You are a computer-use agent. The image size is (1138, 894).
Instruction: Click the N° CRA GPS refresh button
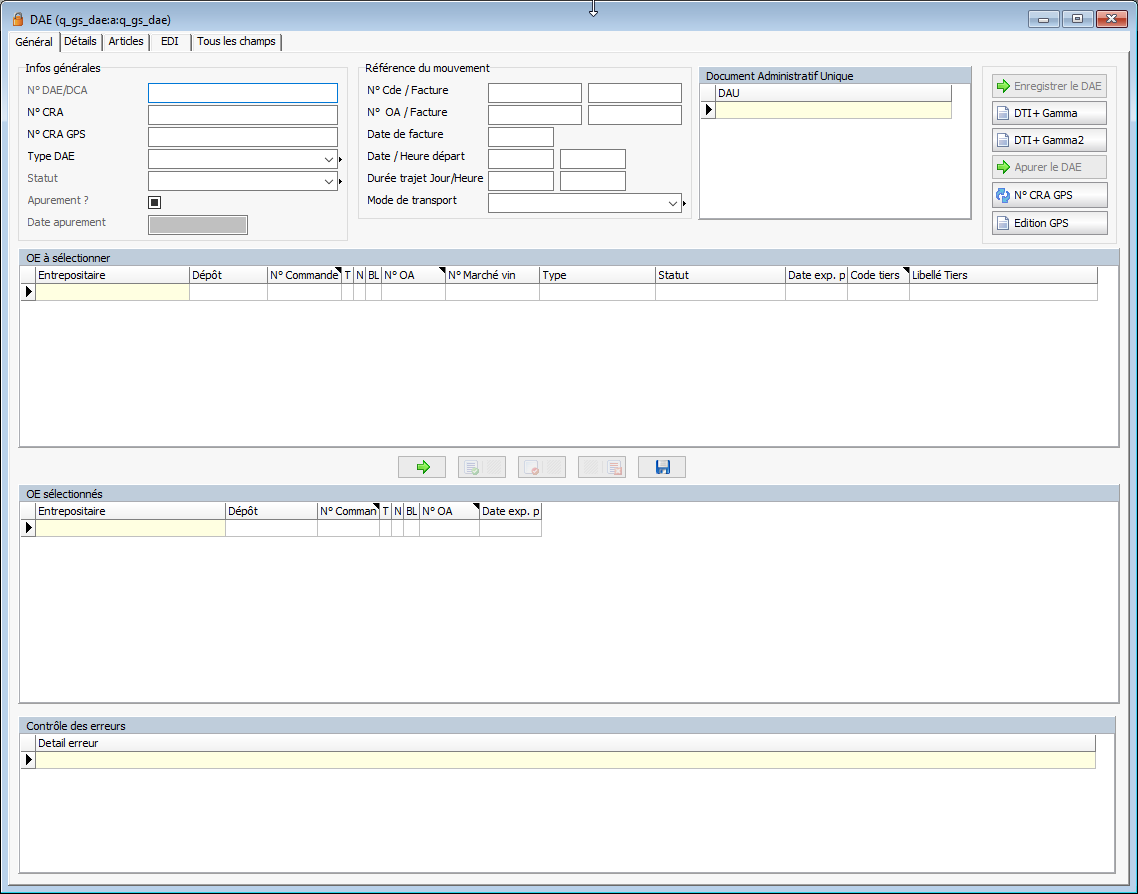pos(1049,195)
